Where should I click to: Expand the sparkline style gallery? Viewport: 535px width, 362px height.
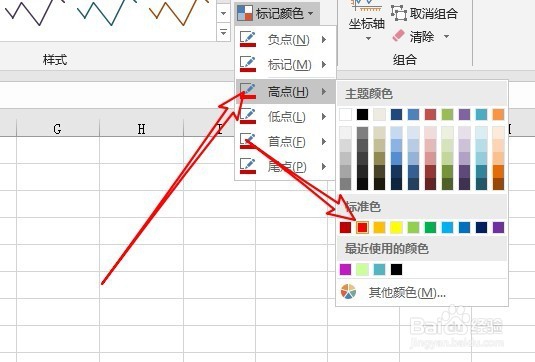click(x=223, y=32)
